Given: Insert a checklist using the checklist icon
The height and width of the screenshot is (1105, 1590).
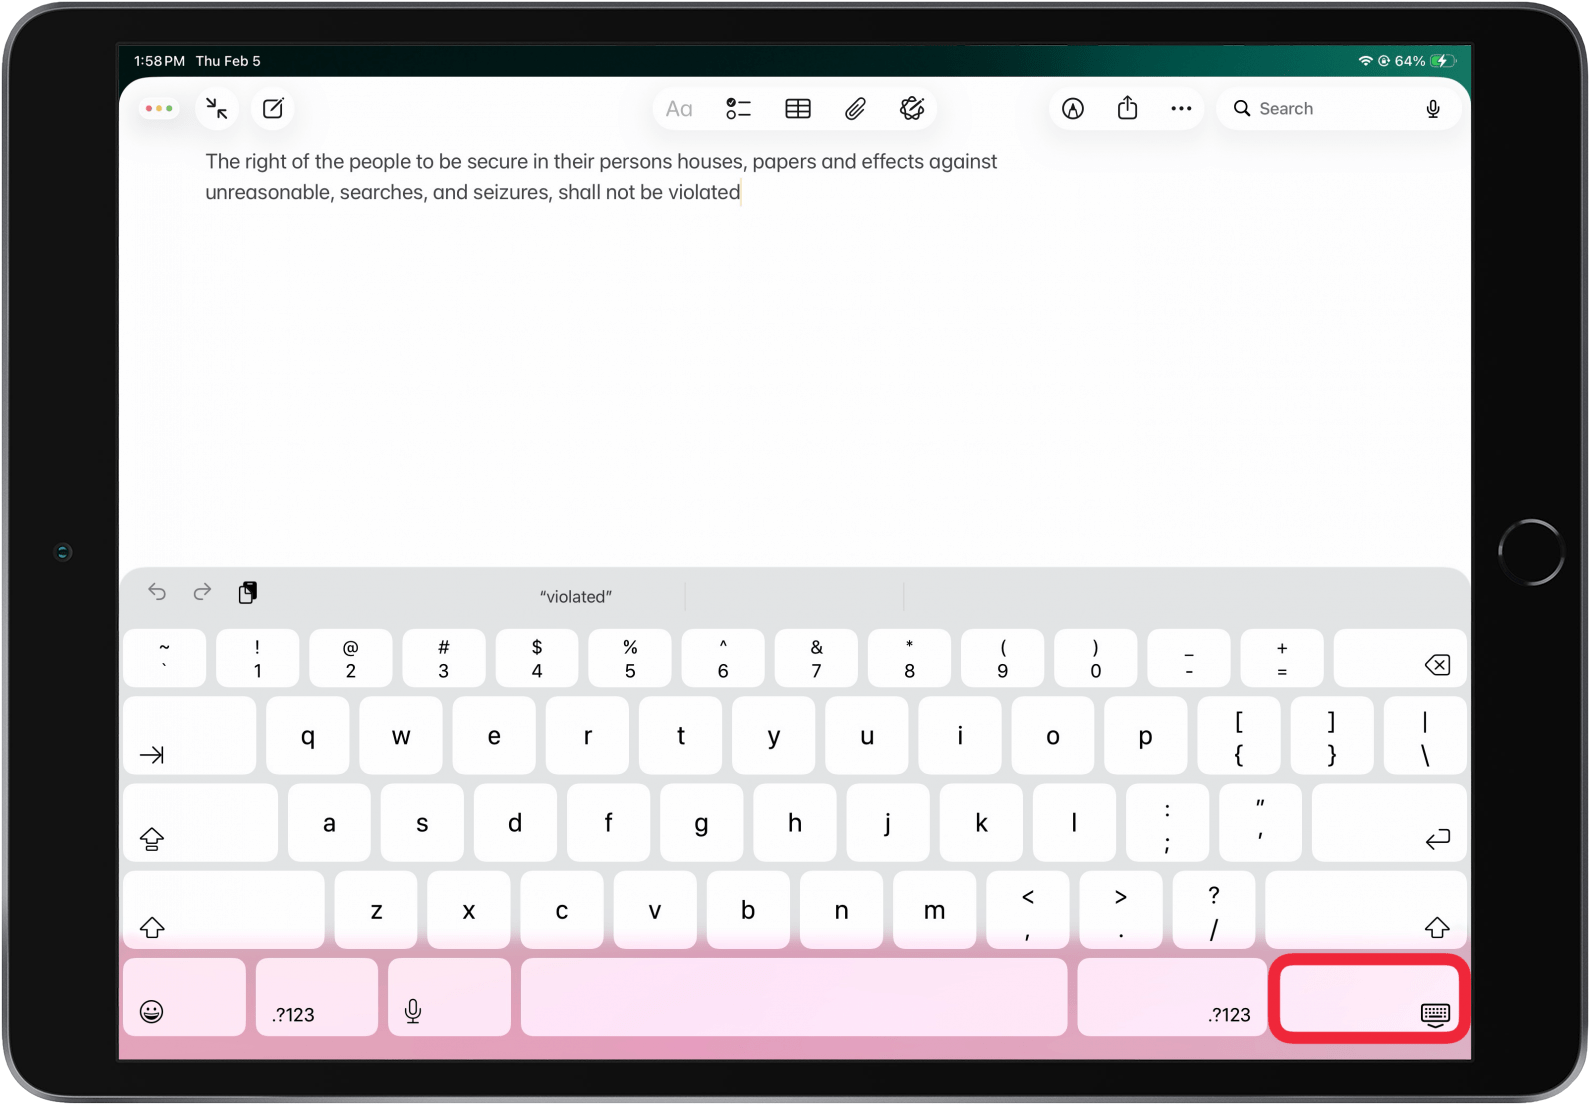Looking at the screenshot, I should [738, 109].
